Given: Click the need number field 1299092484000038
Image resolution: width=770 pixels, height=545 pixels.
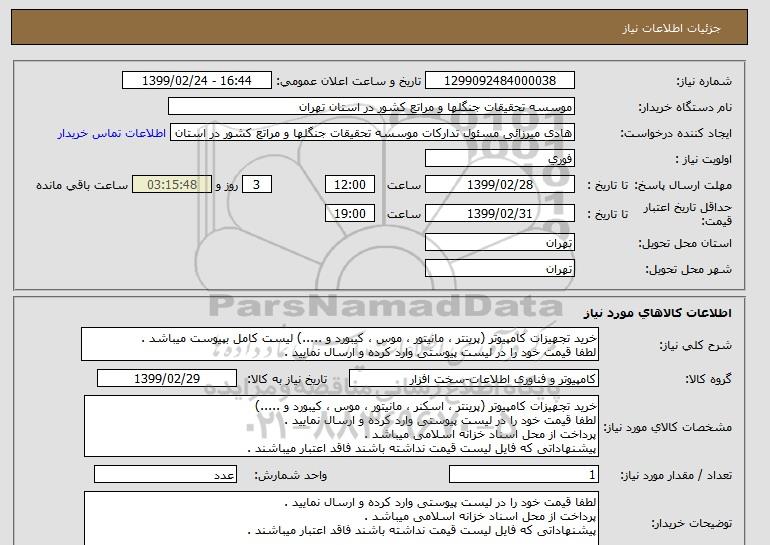Looking at the screenshot, I should click(x=500, y=81).
